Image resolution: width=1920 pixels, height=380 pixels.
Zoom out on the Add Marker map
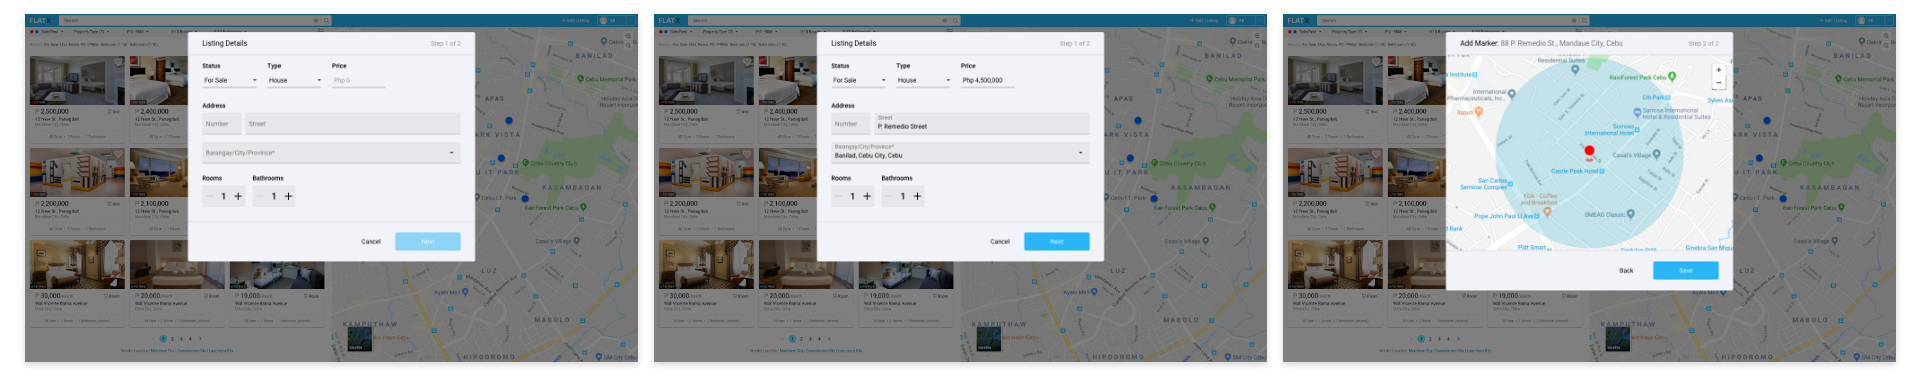click(x=1718, y=83)
